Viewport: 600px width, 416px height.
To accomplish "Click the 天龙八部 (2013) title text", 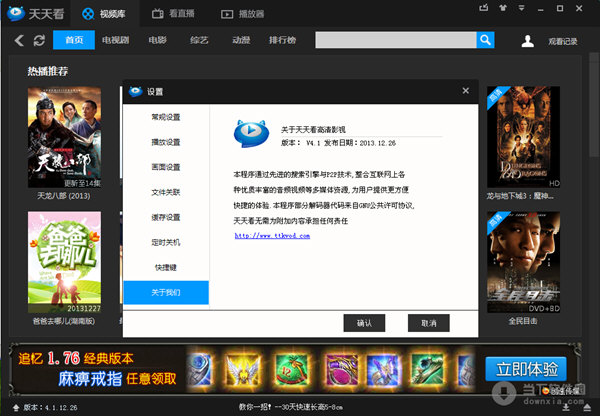I will tap(64, 196).
